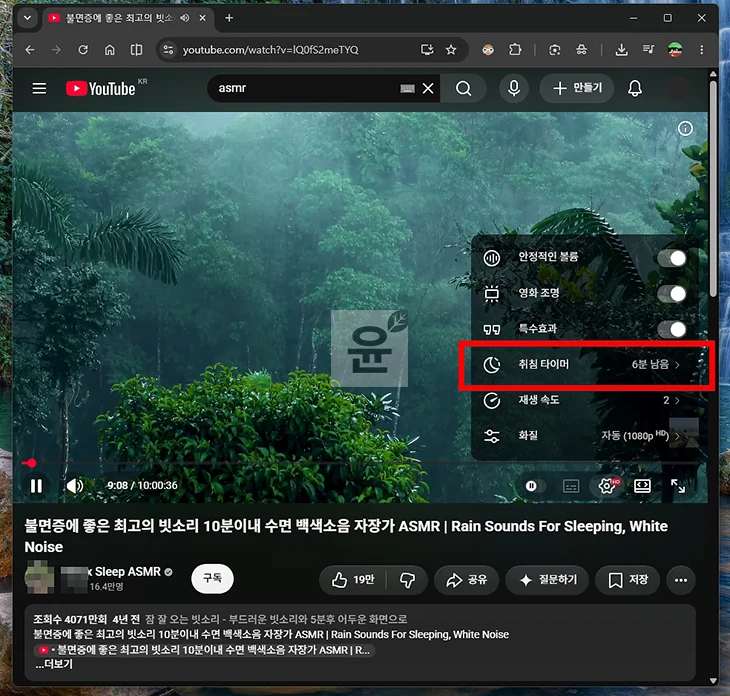Open the notifications bell
This screenshot has width=730, height=696.
click(635, 88)
